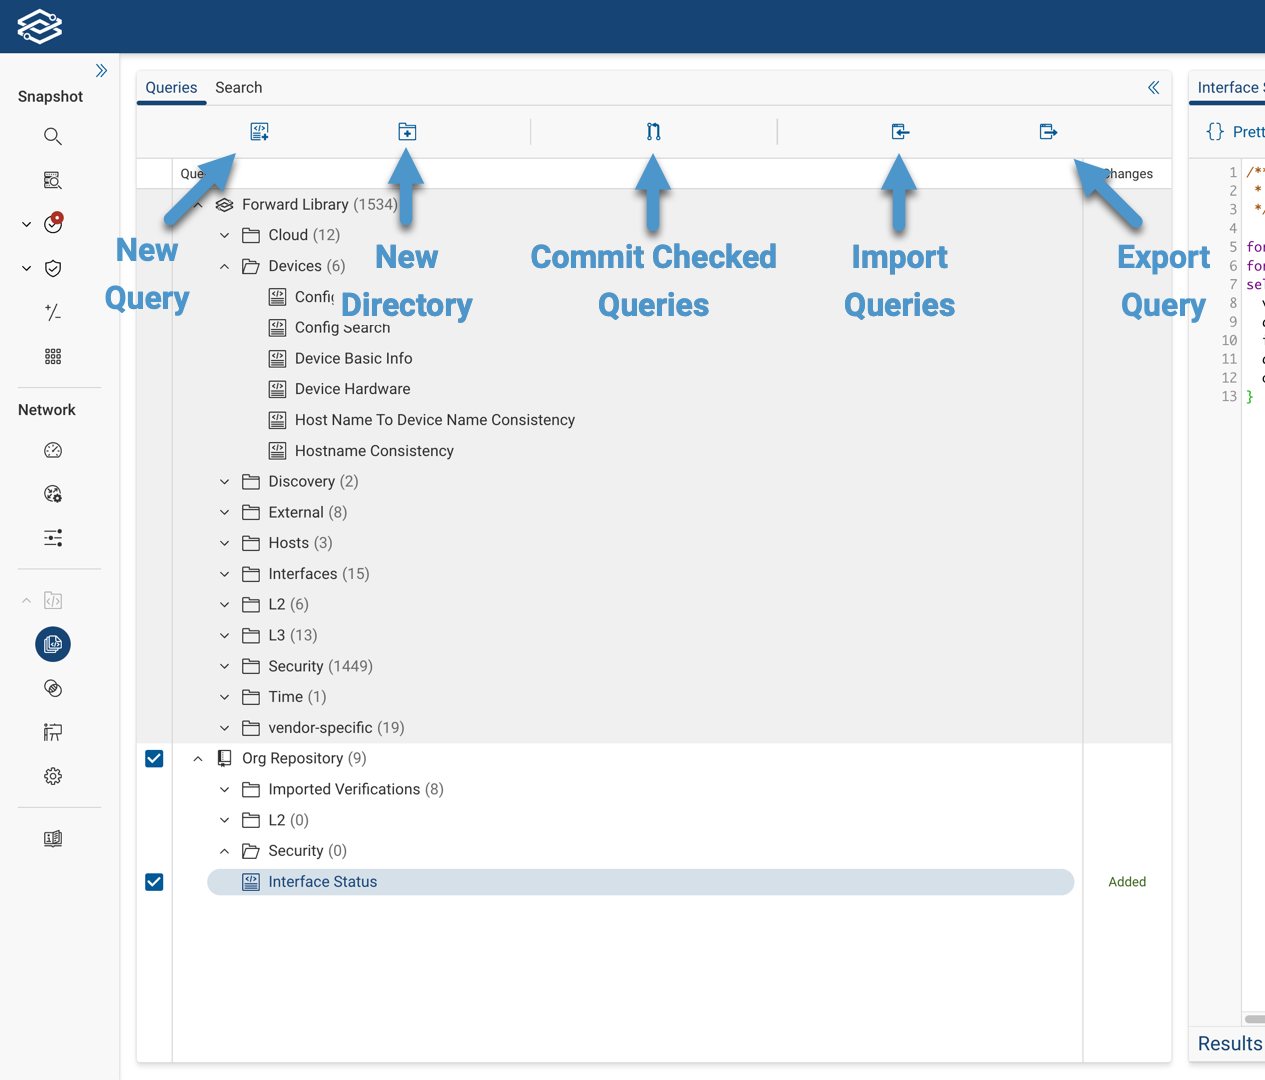Uncheck the Interface Status checkbox
Screen dimensions: 1265x1080
pyautogui.click(x=154, y=882)
